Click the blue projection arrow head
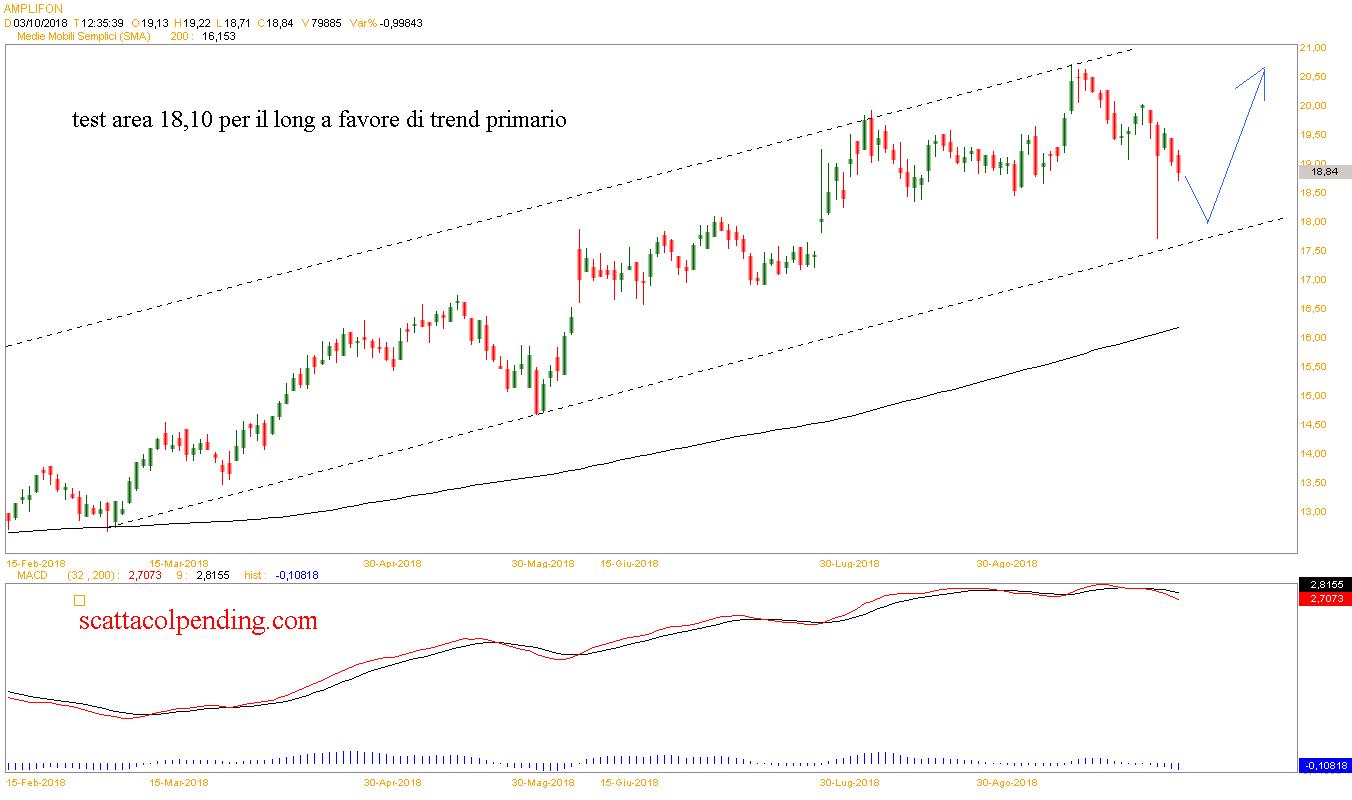Image resolution: width=1352 pixels, height=800 pixels. [1262, 72]
